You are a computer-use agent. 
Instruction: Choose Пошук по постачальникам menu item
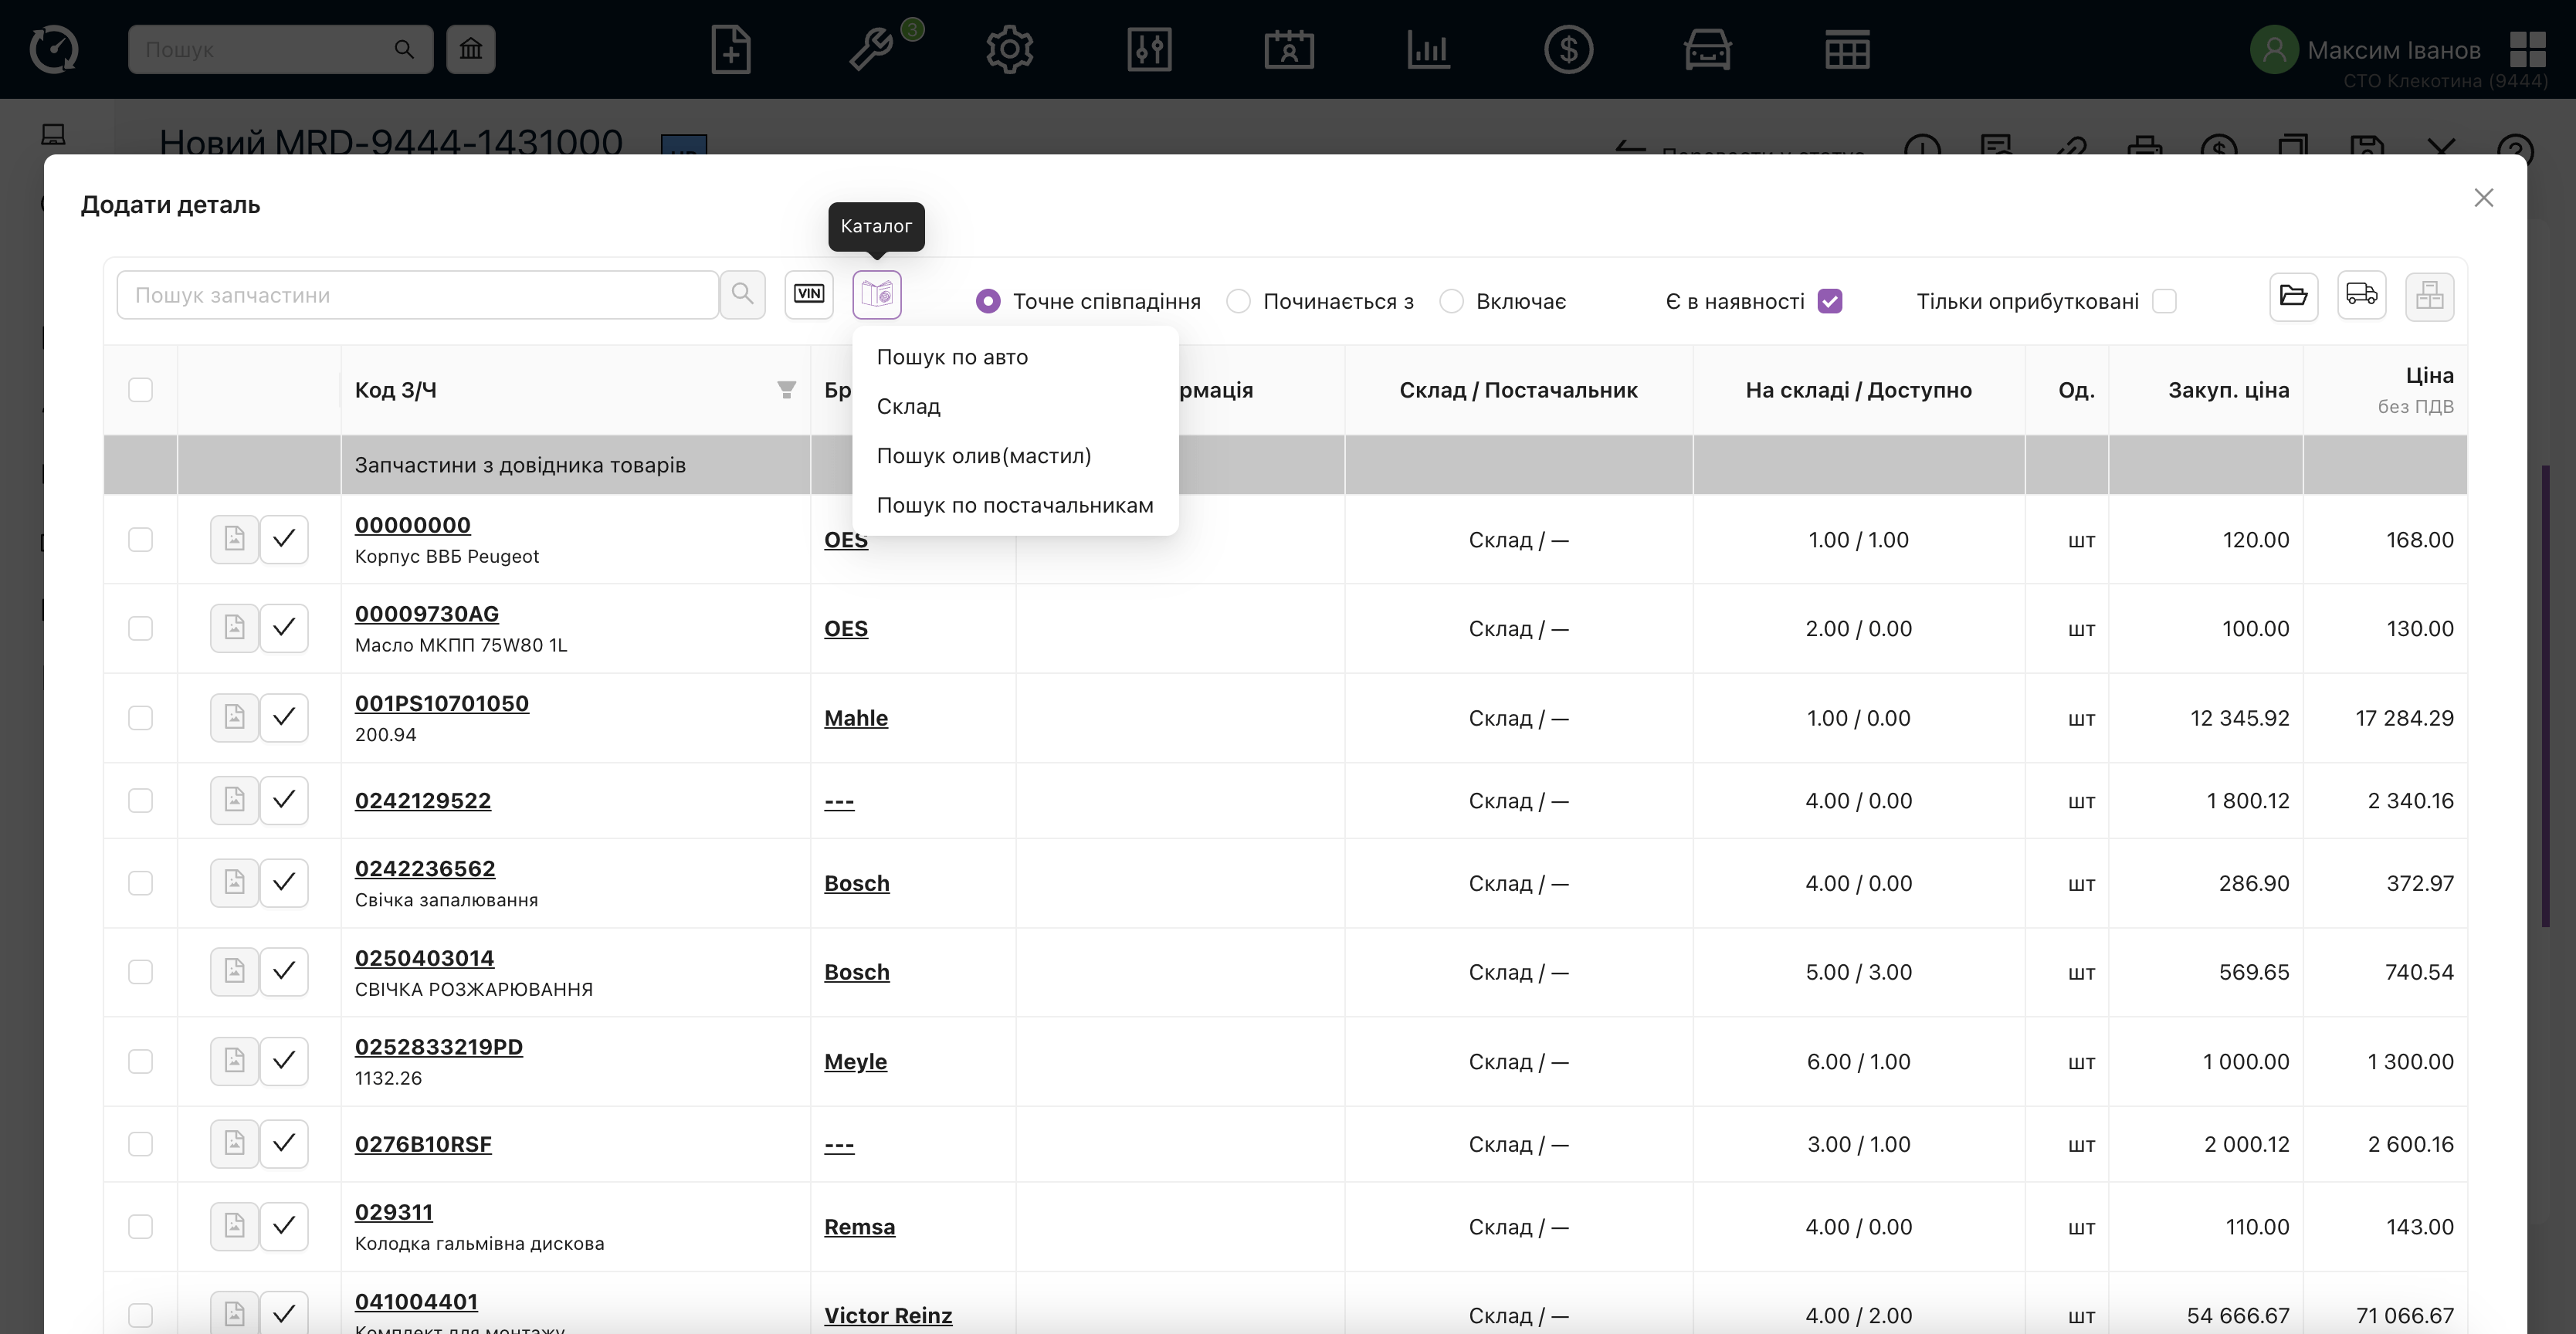point(1015,505)
